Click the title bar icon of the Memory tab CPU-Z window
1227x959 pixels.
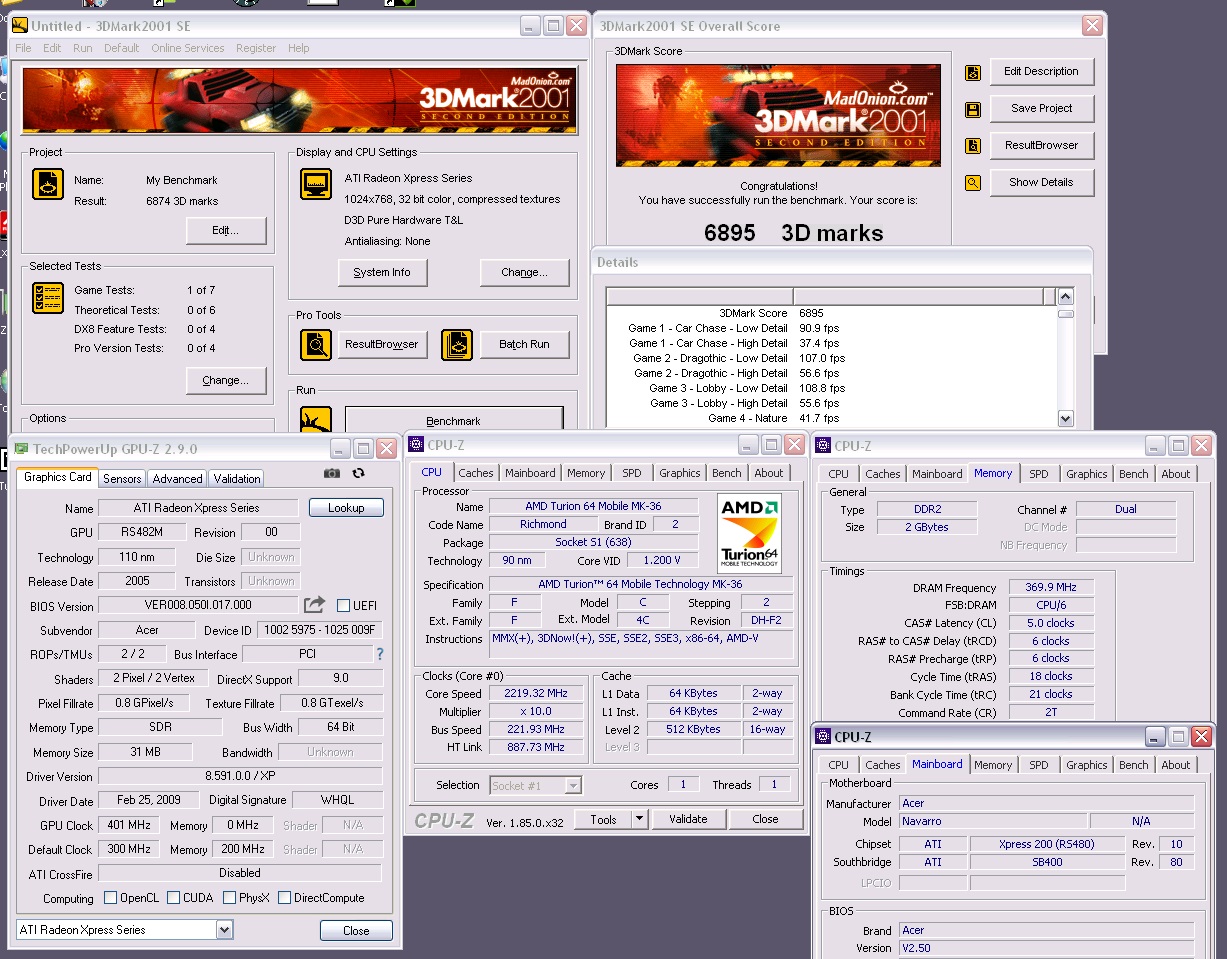[x=822, y=446]
